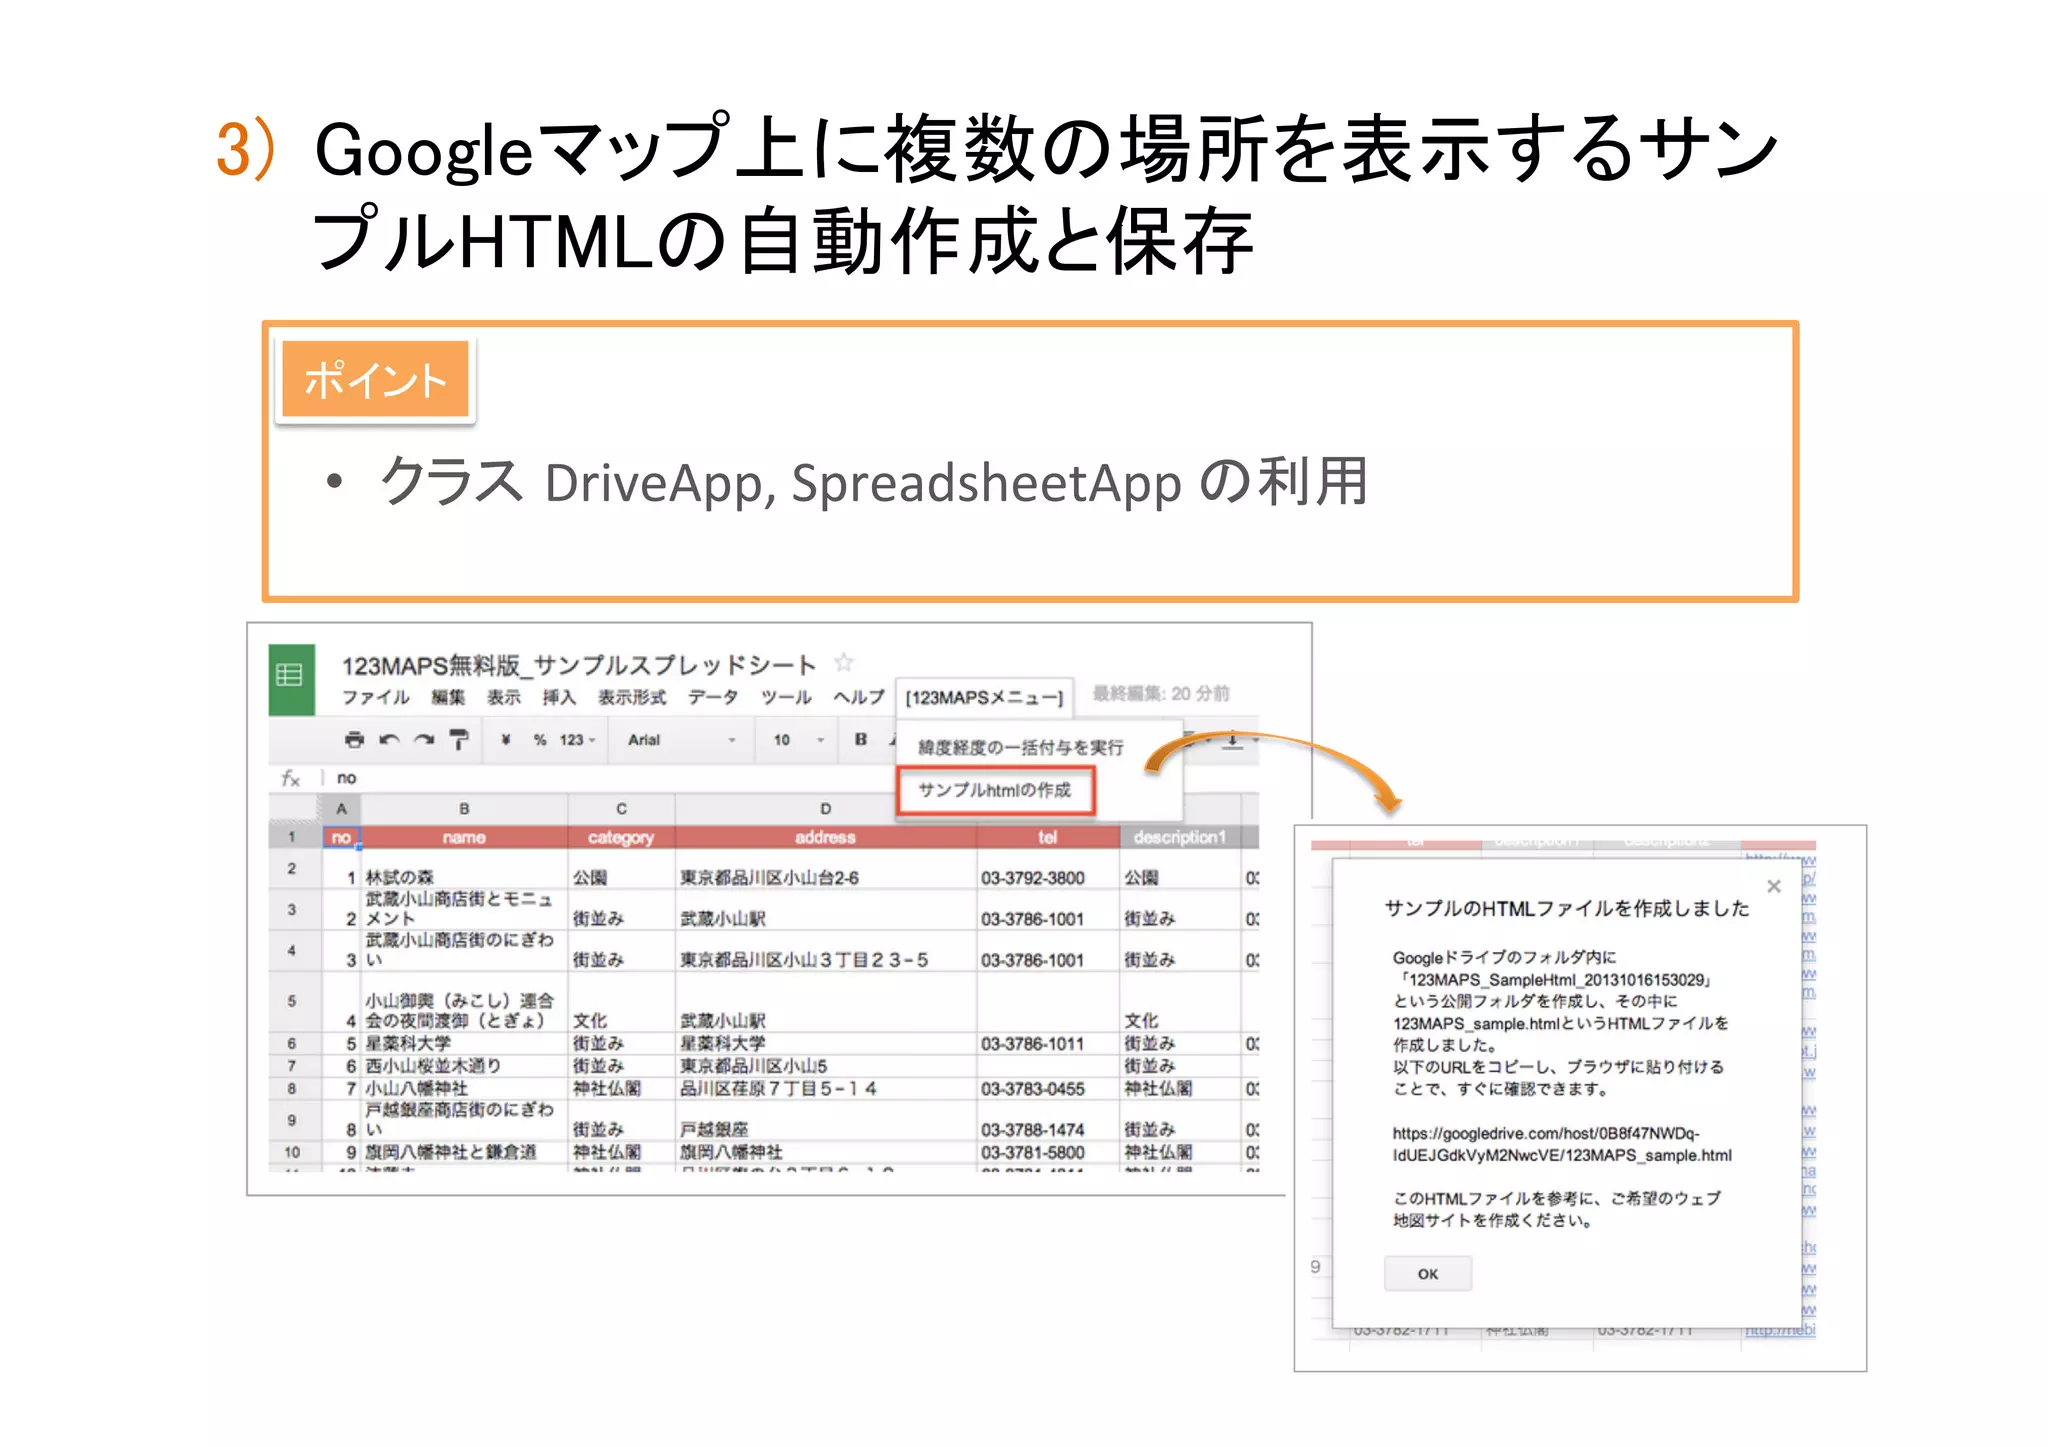Choose 緯度経度の一括付与を実行 menu entry
Viewport: 2048px width, 1447px height.
coord(1020,747)
